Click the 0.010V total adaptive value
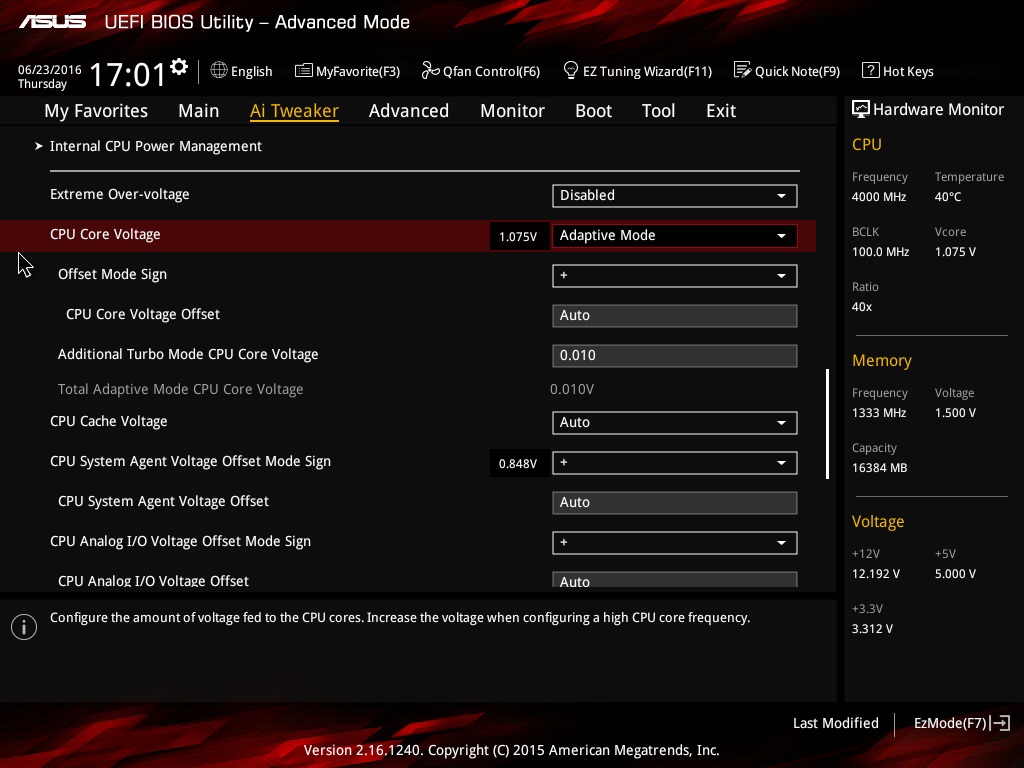Screen dimensions: 1024x768 pyautogui.click(x=571, y=389)
